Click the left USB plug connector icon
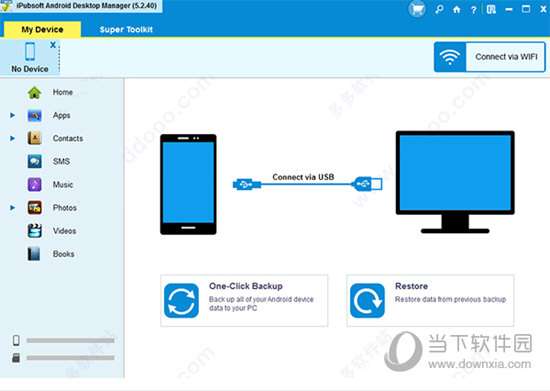Image resolution: width=550 pixels, height=391 pixels. pos(247,184)
